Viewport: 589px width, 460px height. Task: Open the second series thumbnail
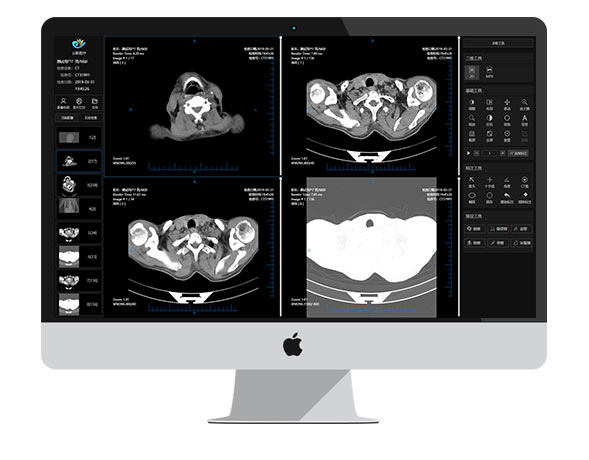[79, 161]
